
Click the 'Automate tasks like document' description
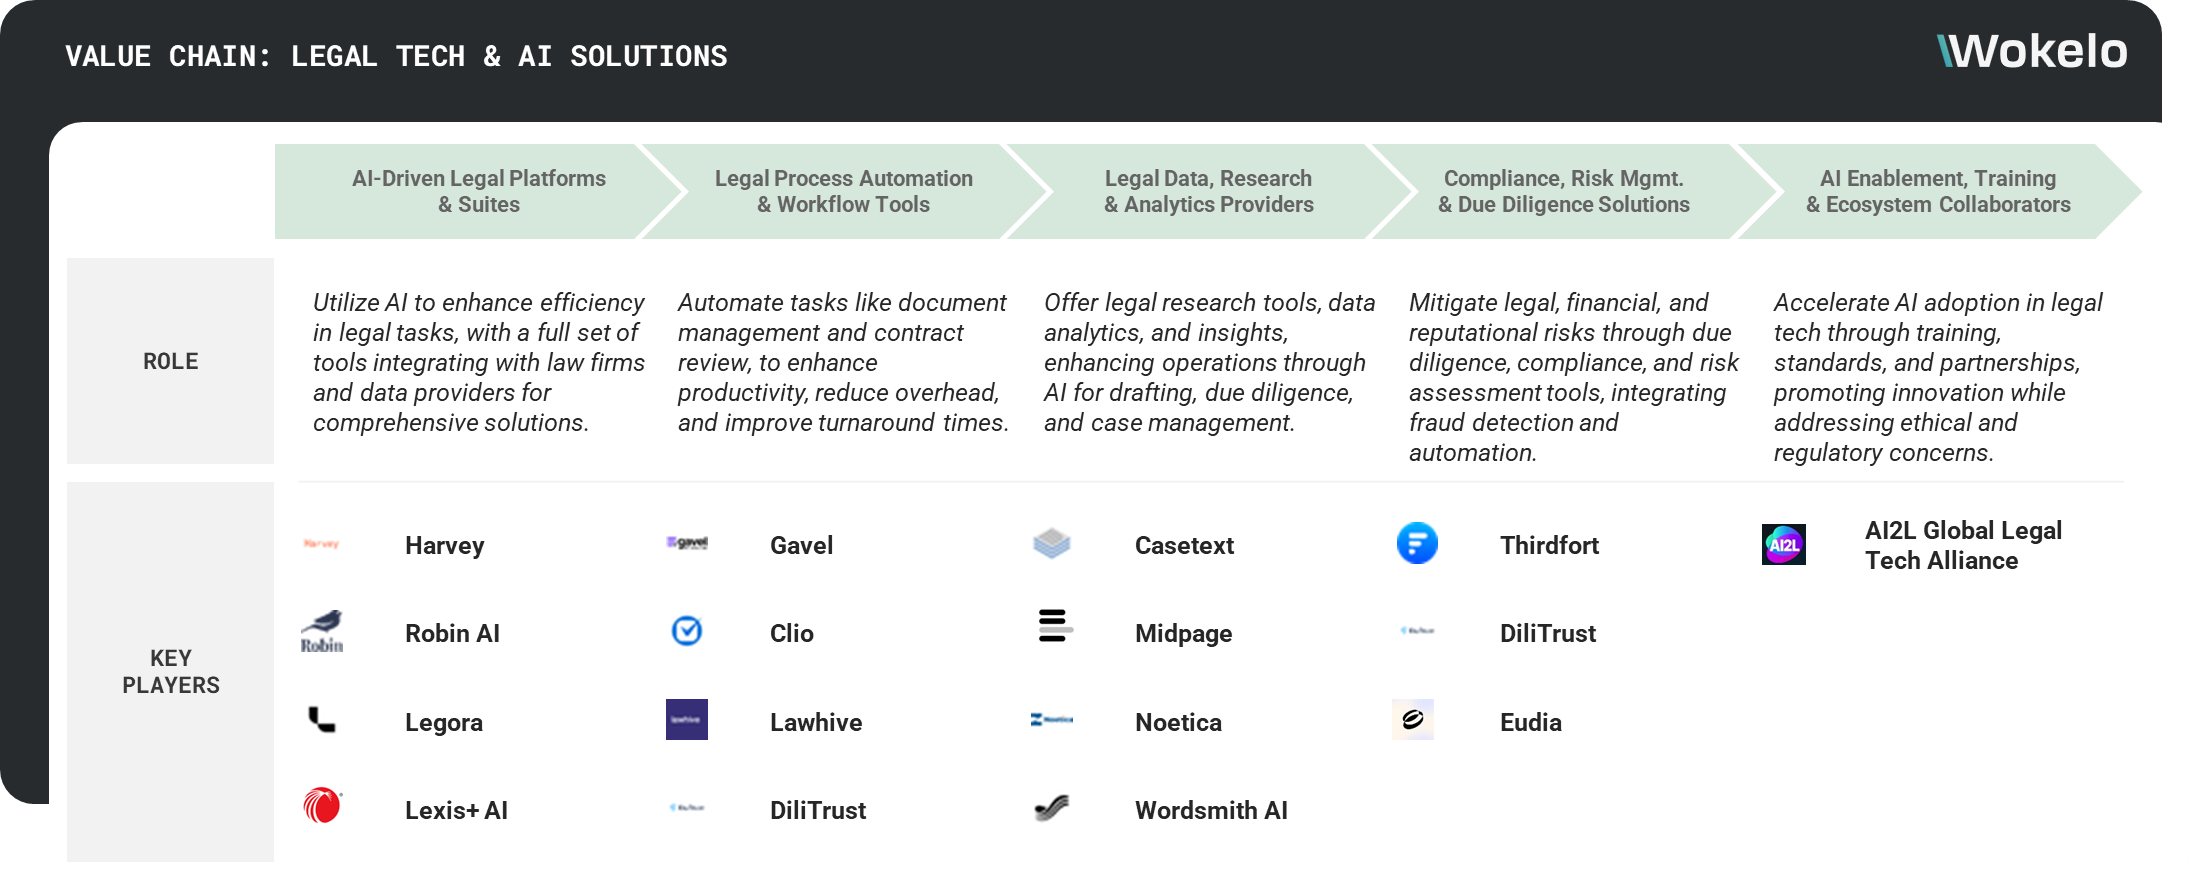point(843,362)
